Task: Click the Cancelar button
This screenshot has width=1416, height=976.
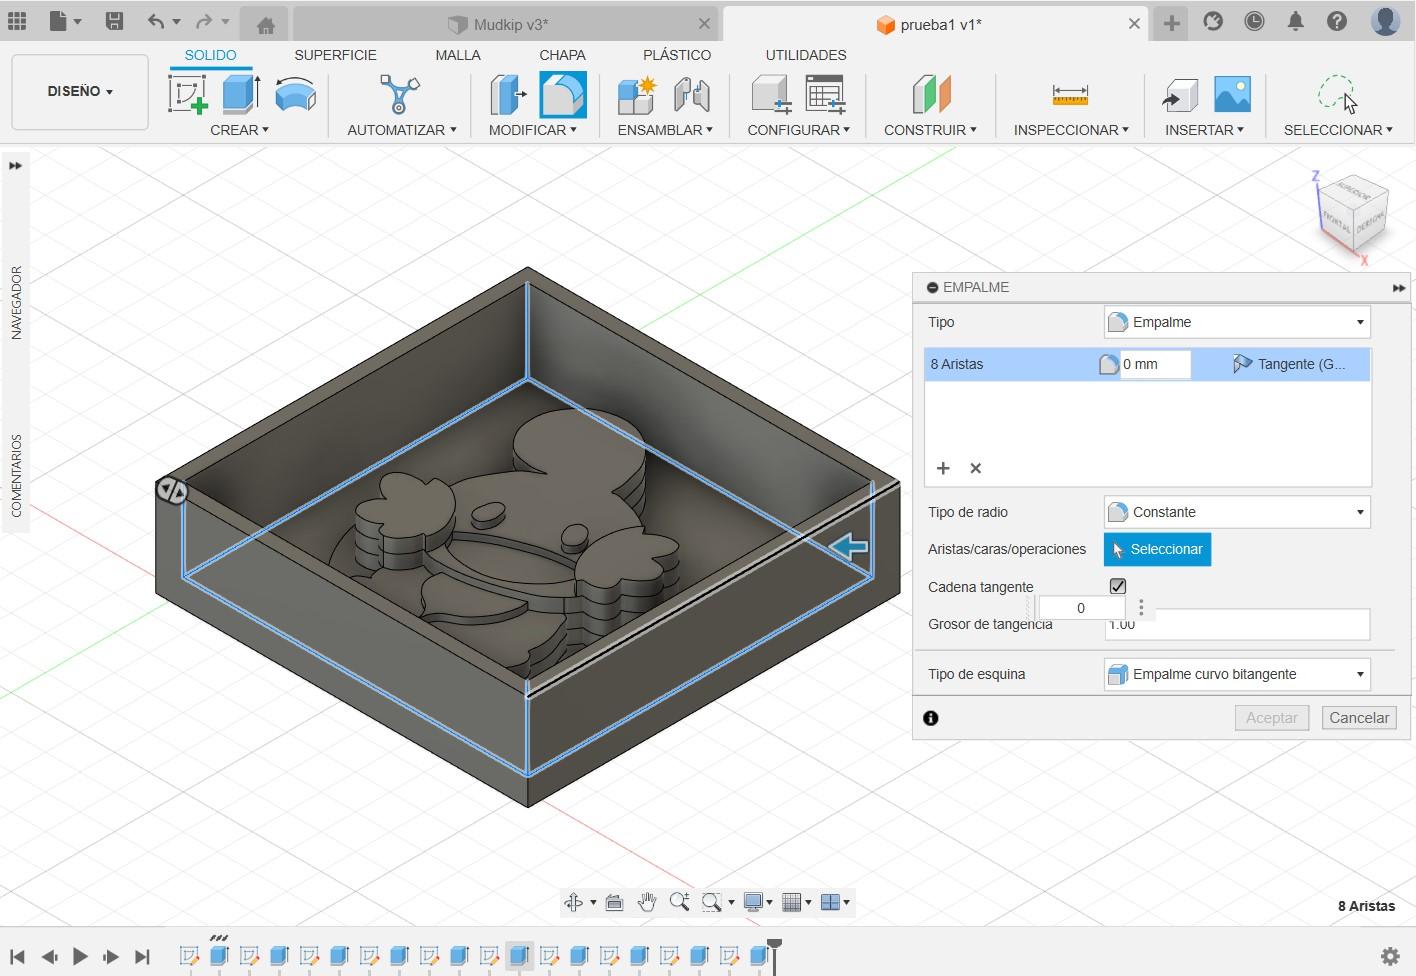Action: 1359,718
